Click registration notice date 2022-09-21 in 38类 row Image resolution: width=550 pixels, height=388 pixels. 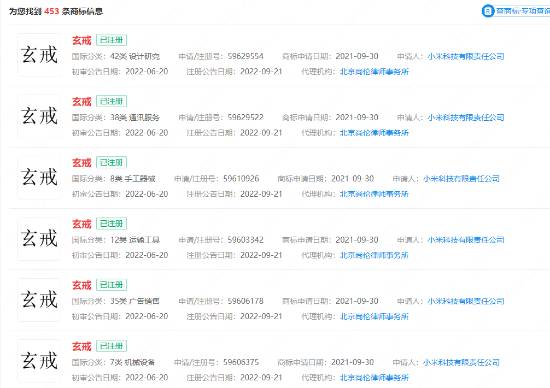pos(261,133)
